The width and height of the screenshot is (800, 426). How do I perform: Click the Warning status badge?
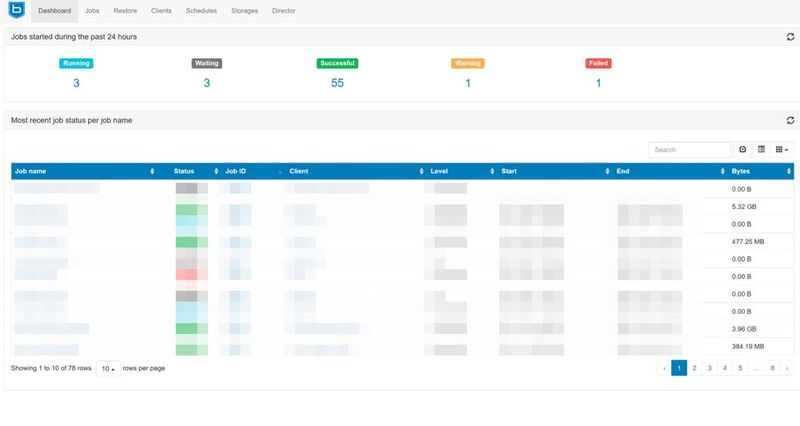coord(468,63)
